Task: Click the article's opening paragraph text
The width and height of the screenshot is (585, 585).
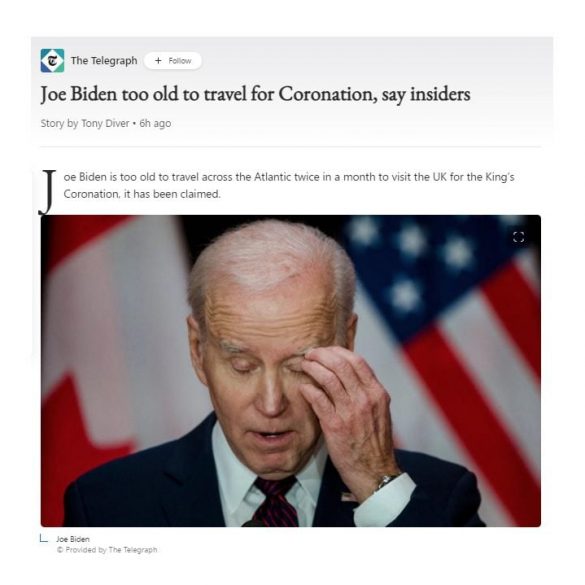Action: tap(289, 185)
